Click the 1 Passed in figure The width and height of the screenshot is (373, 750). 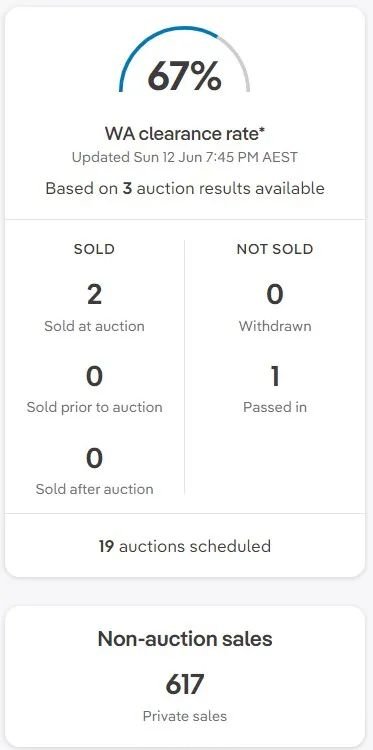[x=275, y=376]
